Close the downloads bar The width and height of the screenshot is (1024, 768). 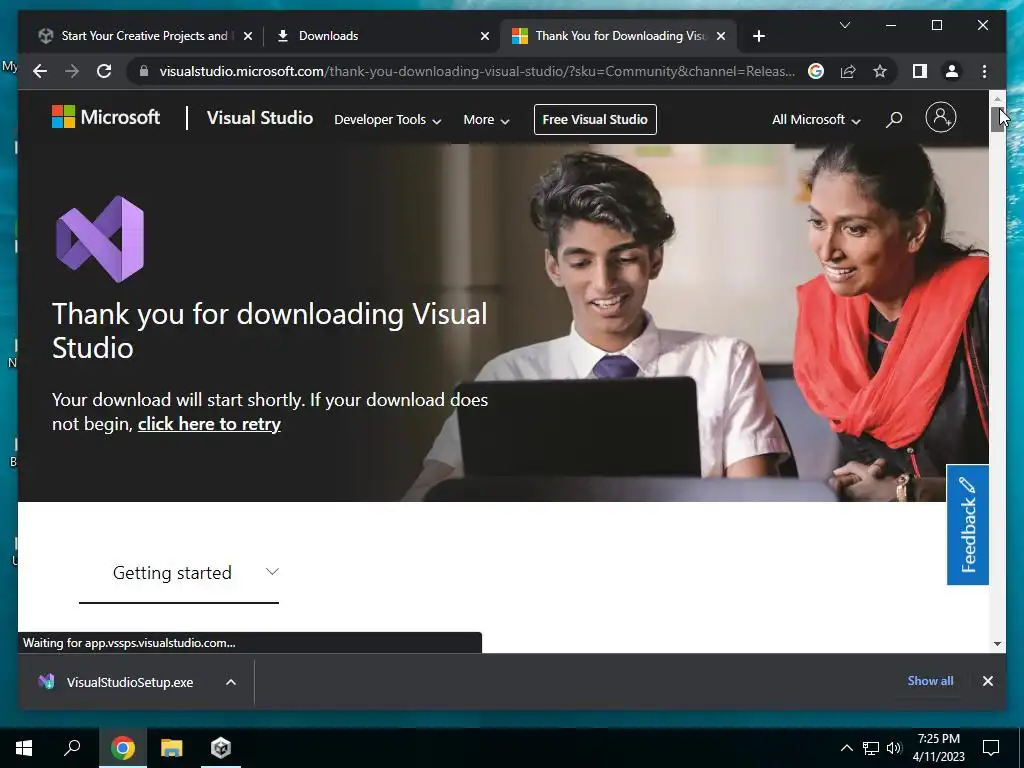click(x=987, y=681)
